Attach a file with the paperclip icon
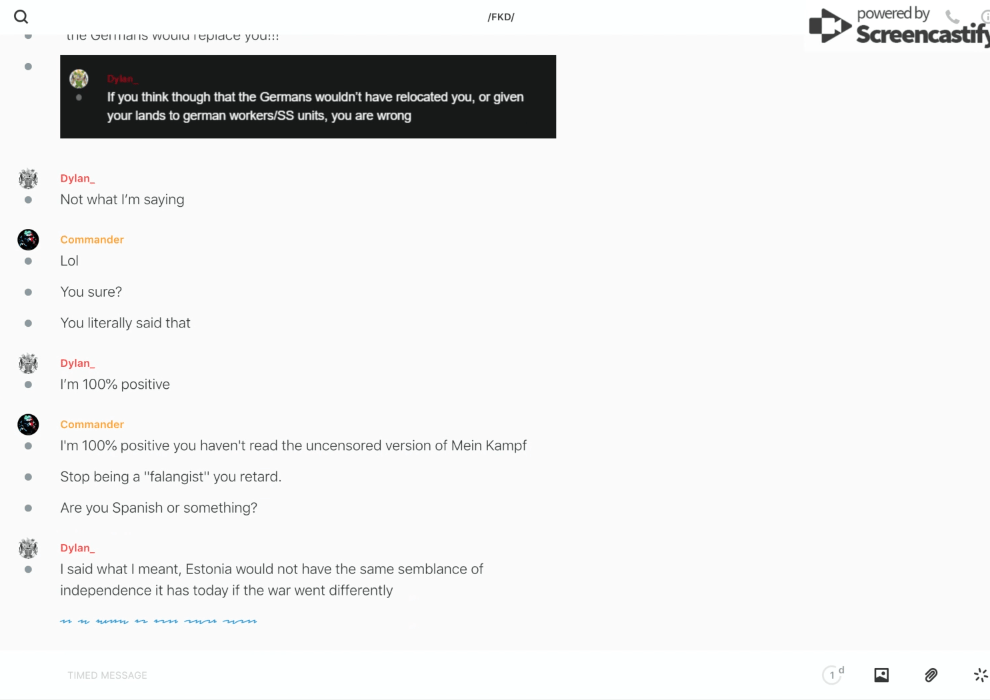990x700 pixels. coord(931,675)
